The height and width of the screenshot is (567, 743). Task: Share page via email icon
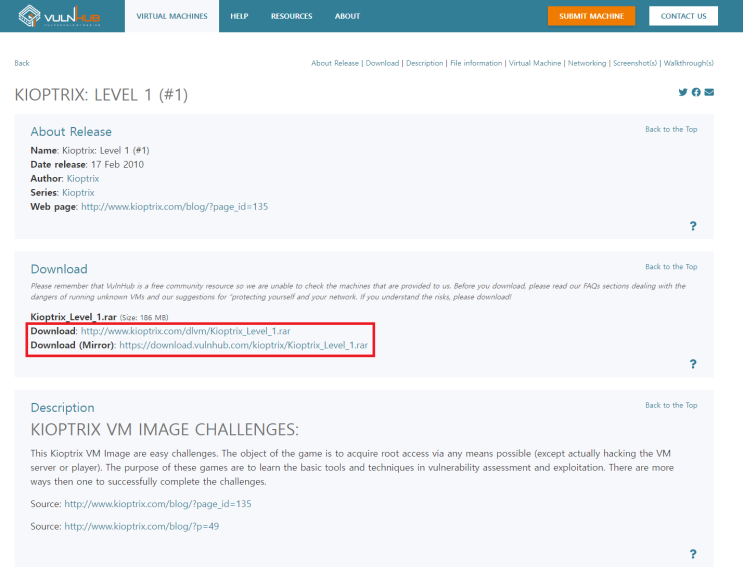coord(709,92)
